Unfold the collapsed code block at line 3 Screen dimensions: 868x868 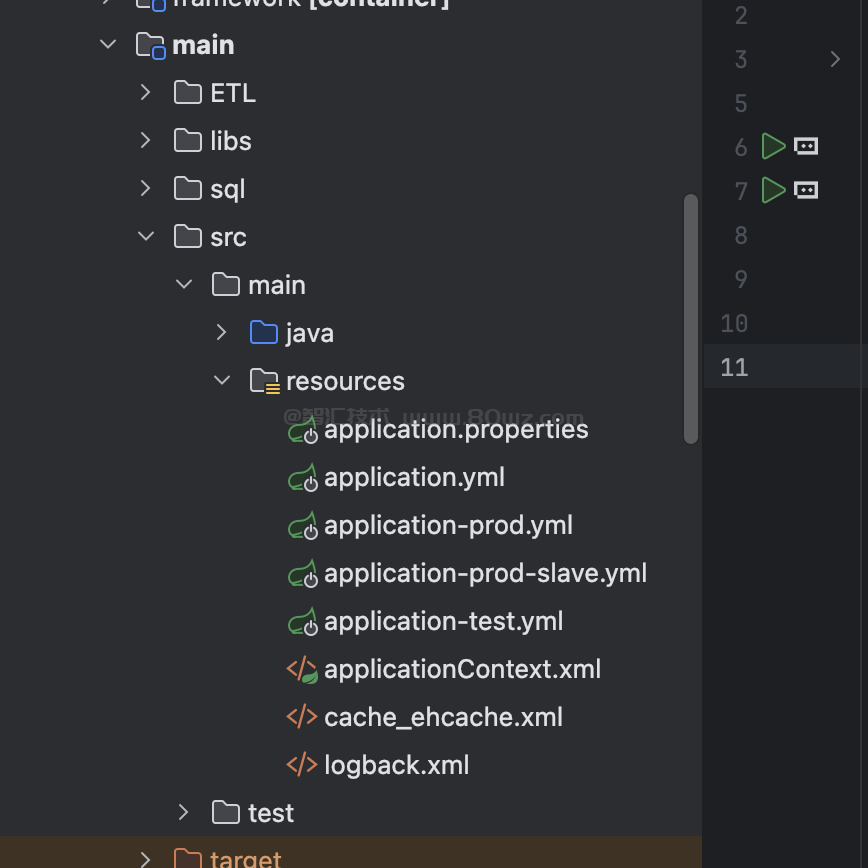835,60
